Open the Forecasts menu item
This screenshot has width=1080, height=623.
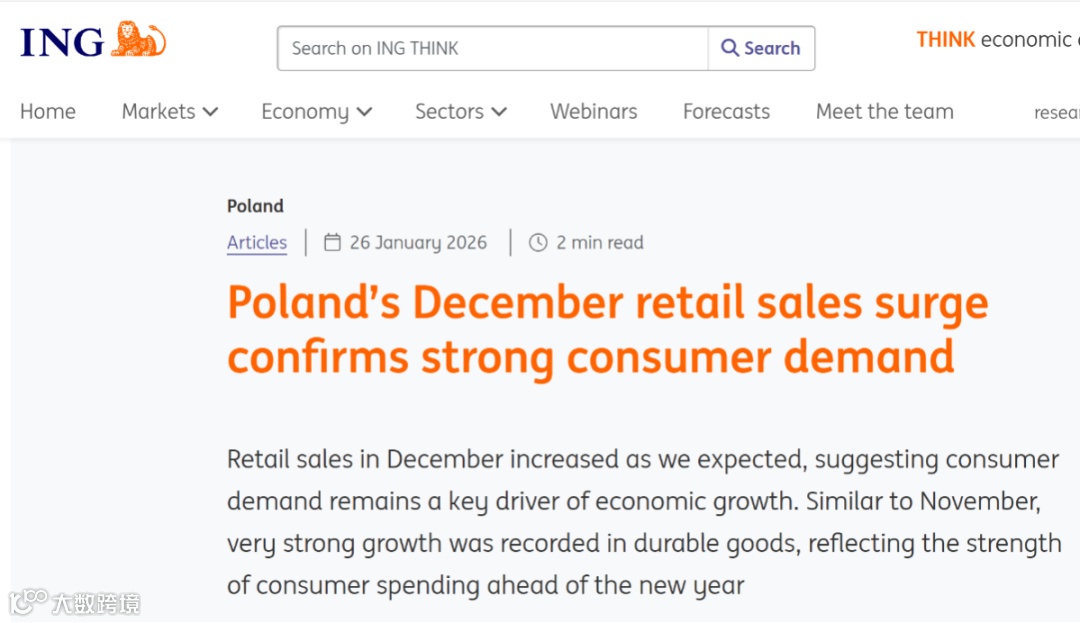pyautogui.click(x=726, y=112)
